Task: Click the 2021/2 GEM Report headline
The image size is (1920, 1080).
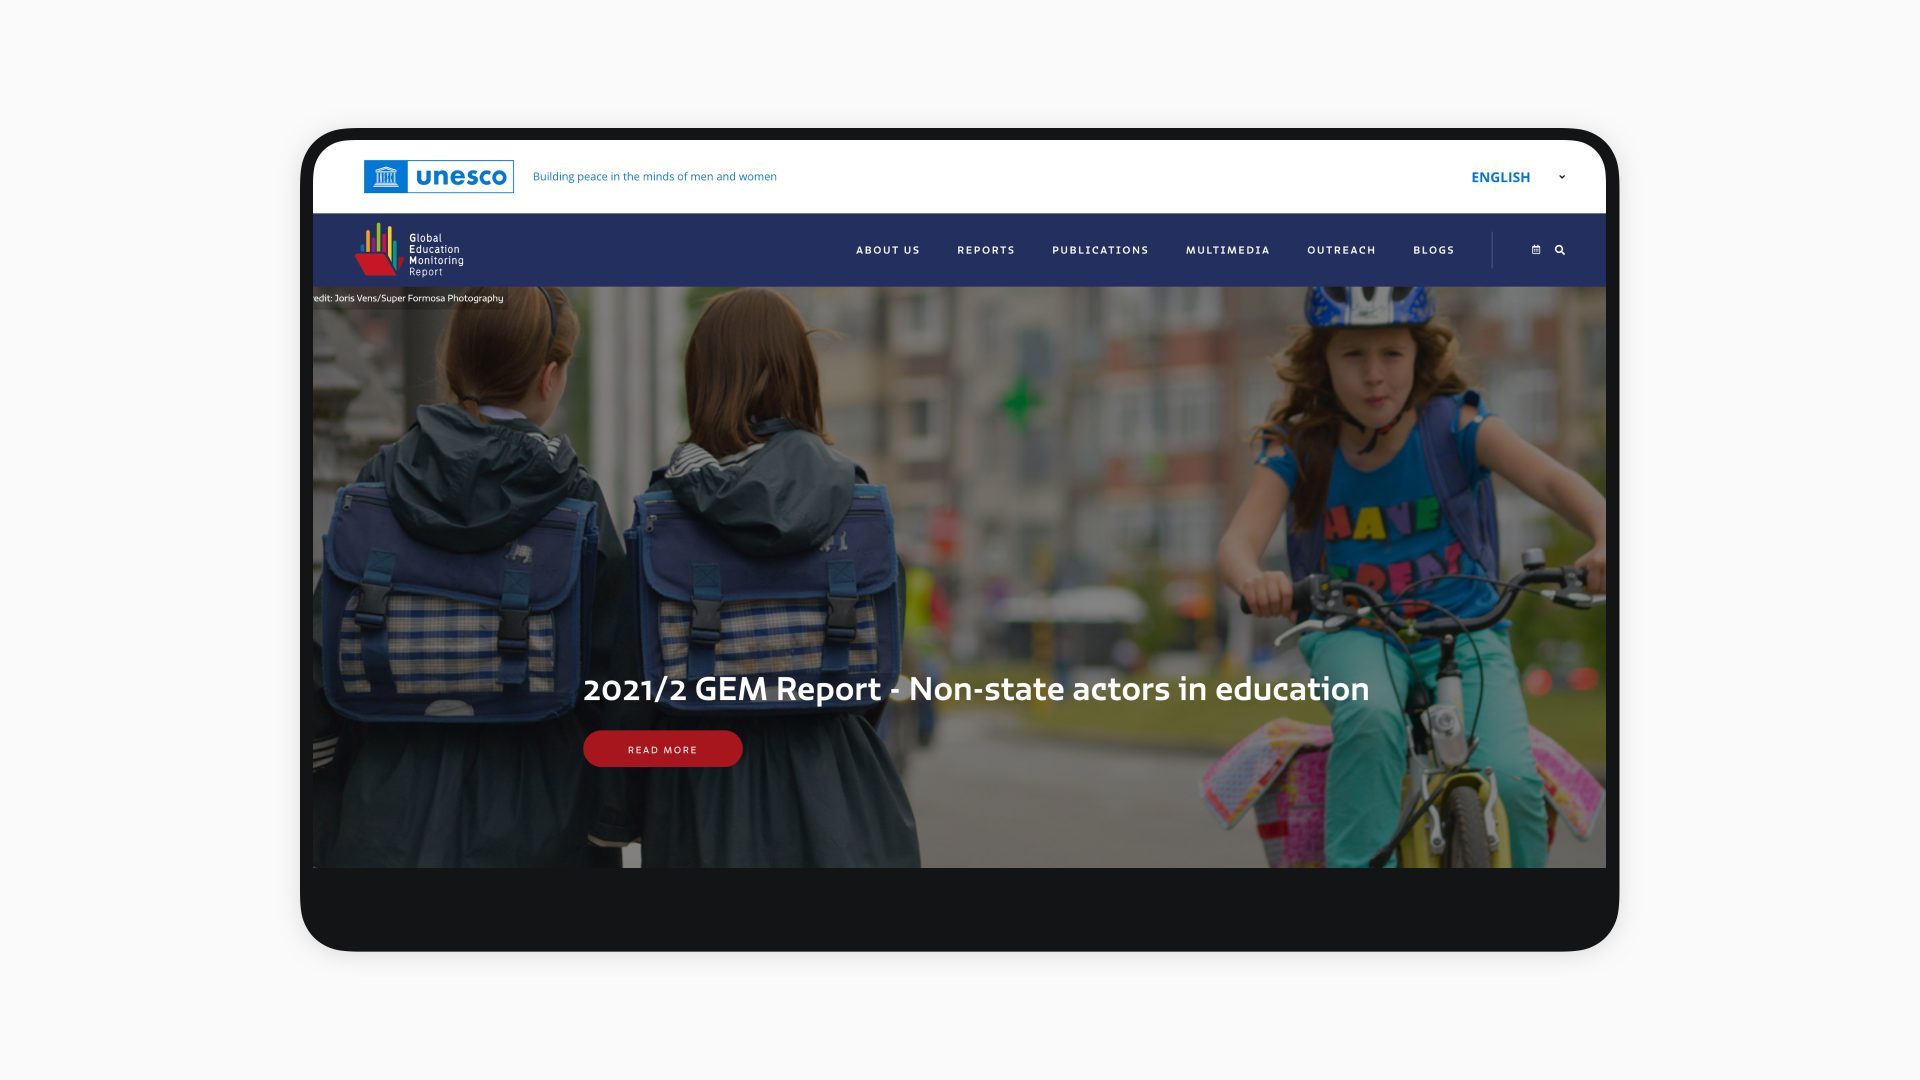Action: click(975, 689)
